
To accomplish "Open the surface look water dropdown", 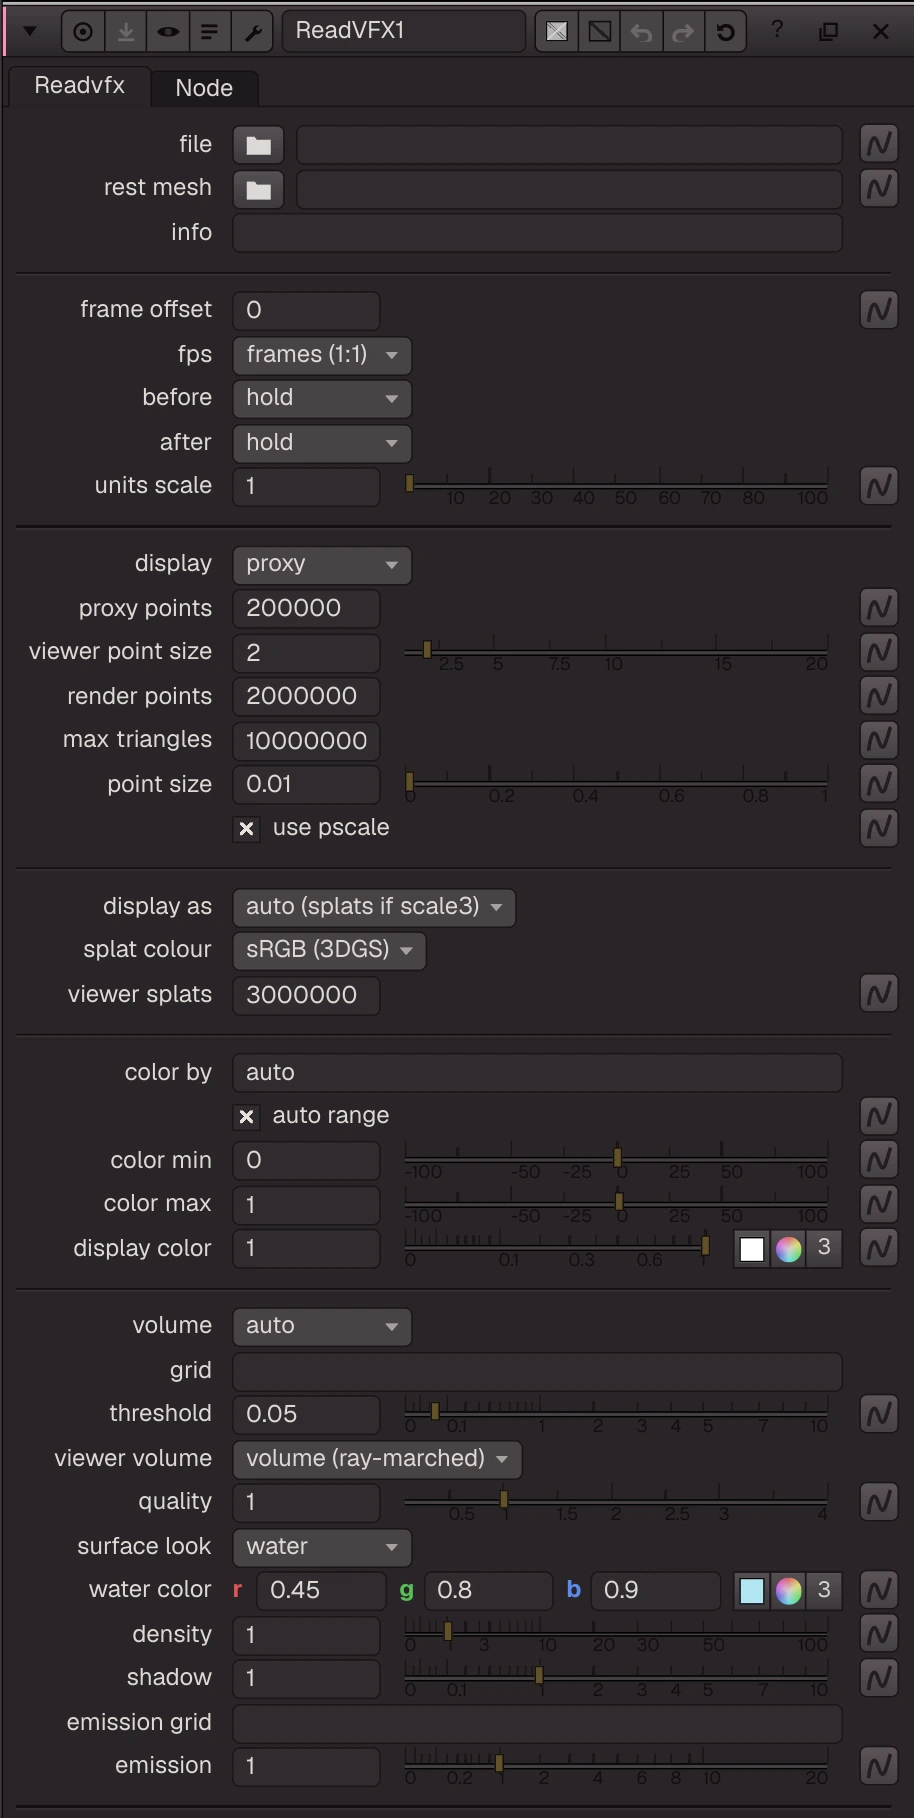I will tap(322, 1547).
